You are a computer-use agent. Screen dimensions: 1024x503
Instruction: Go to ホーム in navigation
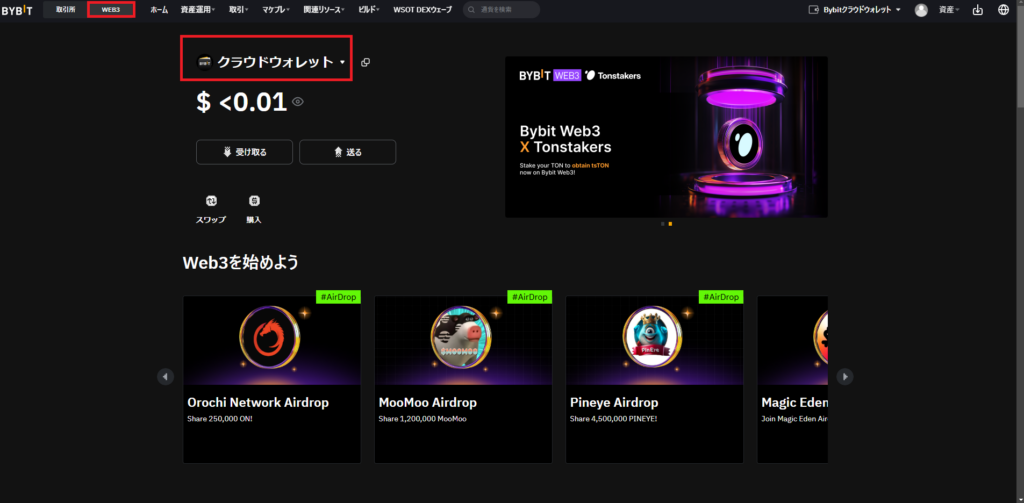tap(159, 10)
